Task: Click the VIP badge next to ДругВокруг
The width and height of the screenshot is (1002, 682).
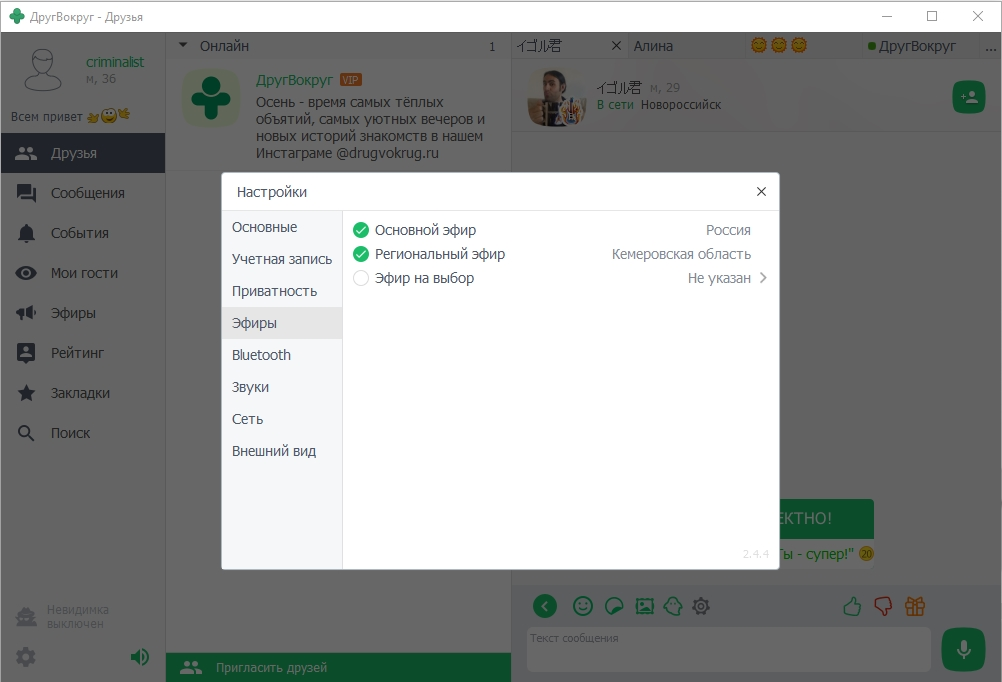Action: pos(351,80)
